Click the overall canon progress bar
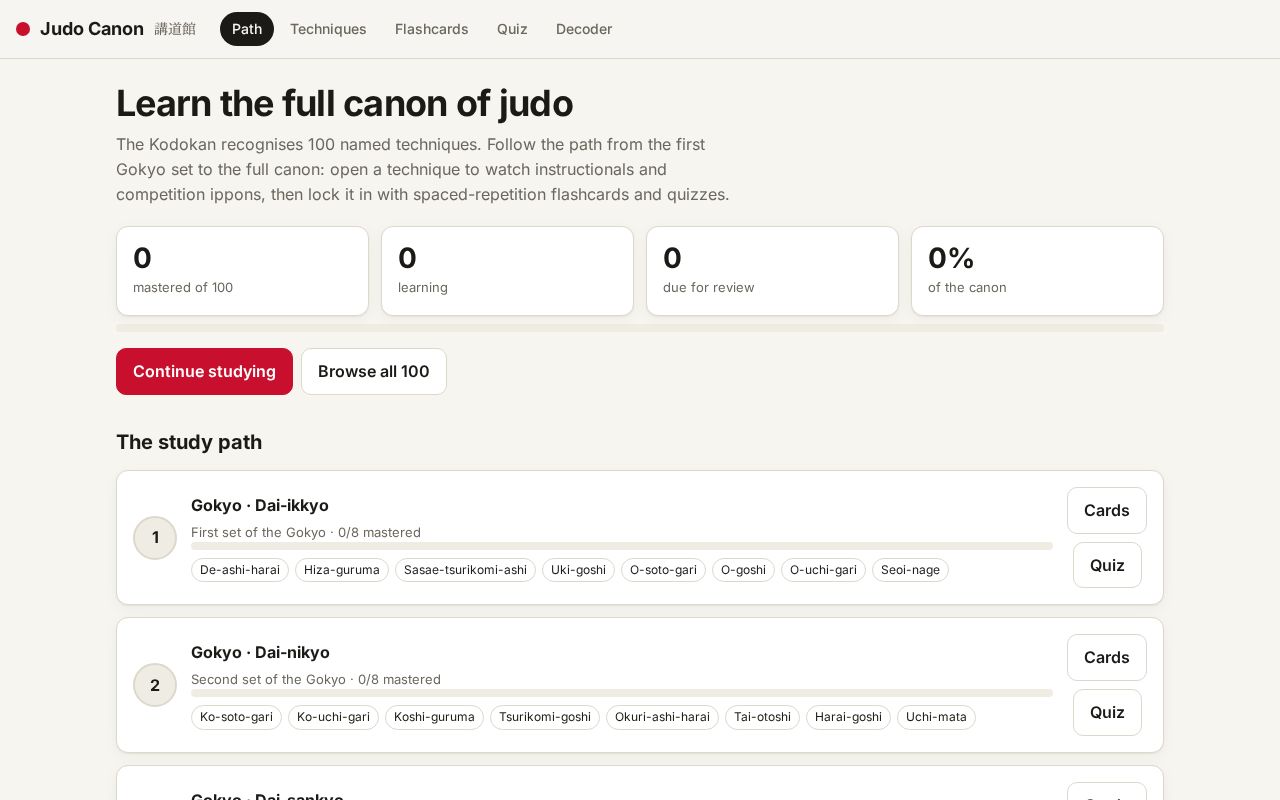This screenshot has height=800, width=1280. pos(640,328)
